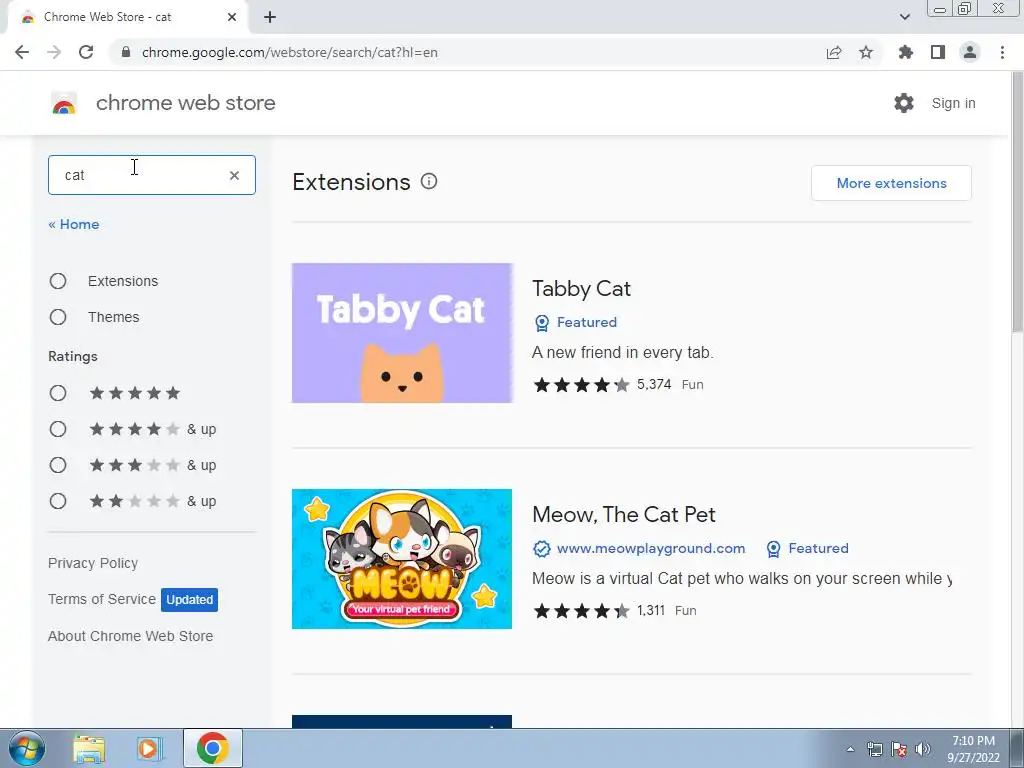Launch Windows Media Player from the taskbar

tap(149, 748)
